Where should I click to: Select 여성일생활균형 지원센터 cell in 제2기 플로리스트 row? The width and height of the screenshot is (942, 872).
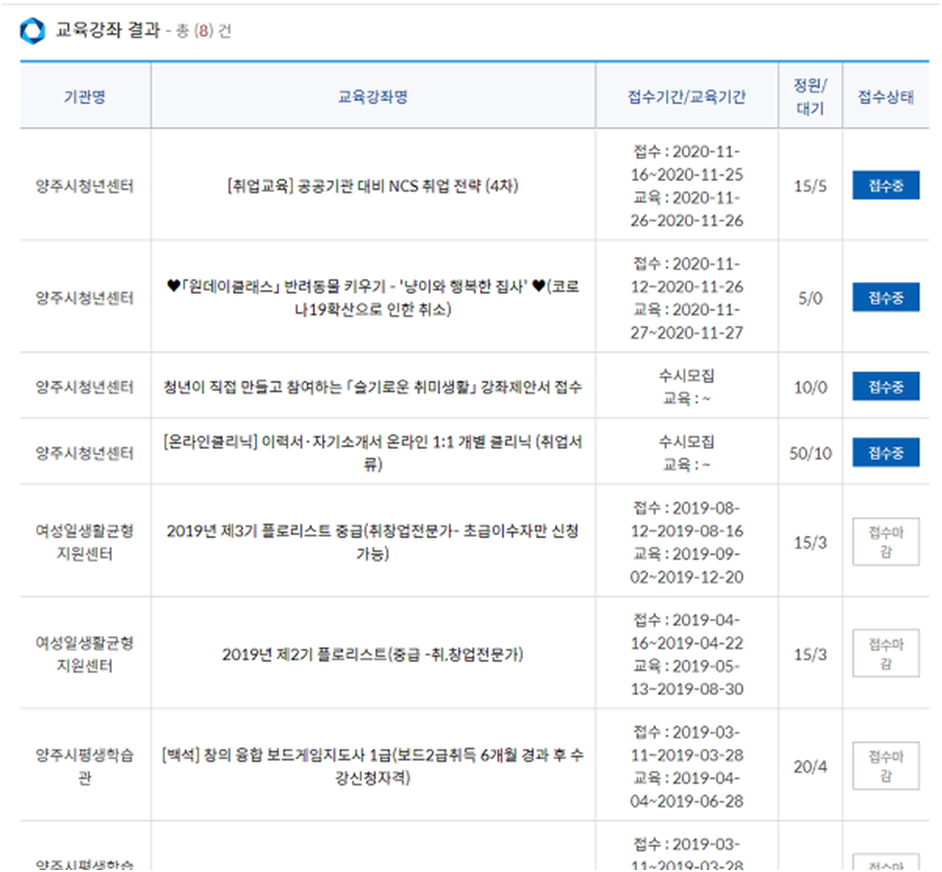point(85,654)
